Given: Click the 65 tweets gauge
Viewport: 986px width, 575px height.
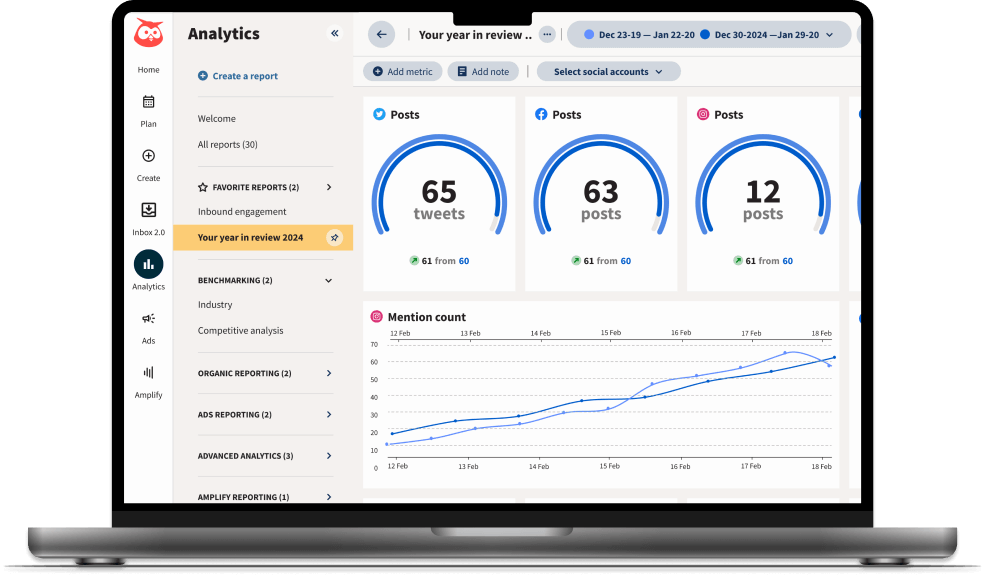Looking at the screenshot, I should coord(439,198).
